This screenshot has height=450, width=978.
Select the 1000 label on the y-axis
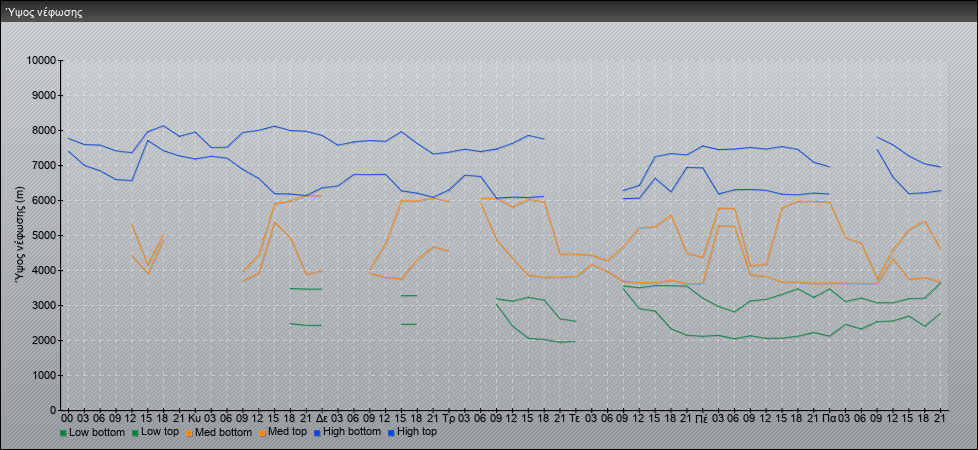click(44, 375)
